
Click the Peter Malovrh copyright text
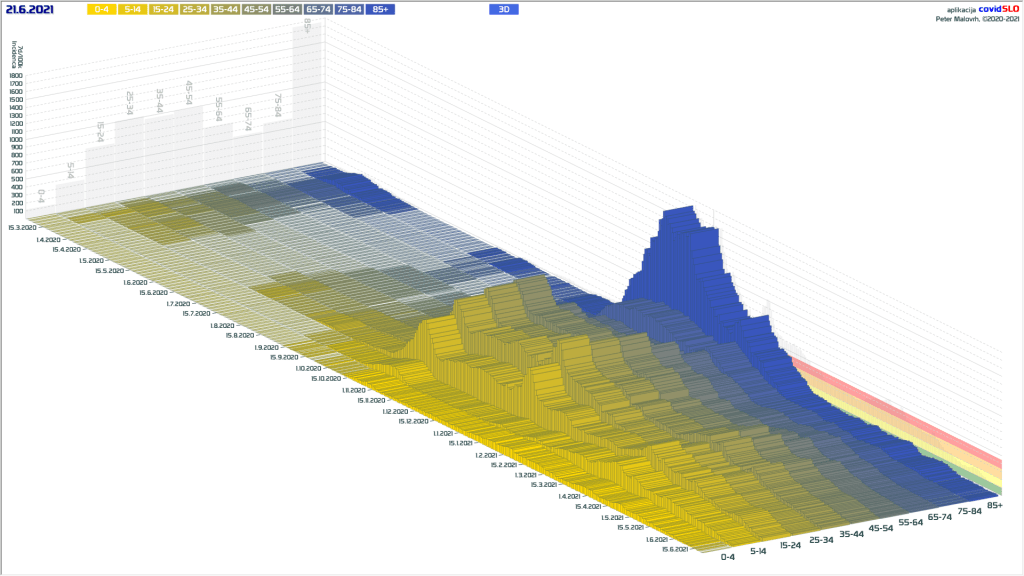coord(976,17)
